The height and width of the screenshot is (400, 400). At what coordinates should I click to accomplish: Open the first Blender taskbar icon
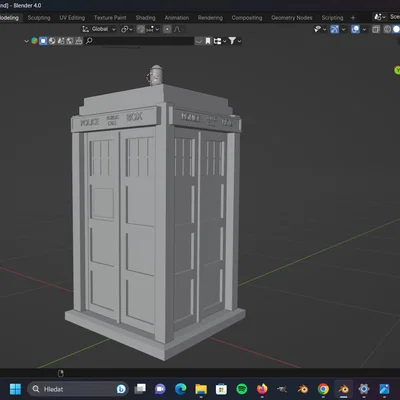tap(303, 389)
